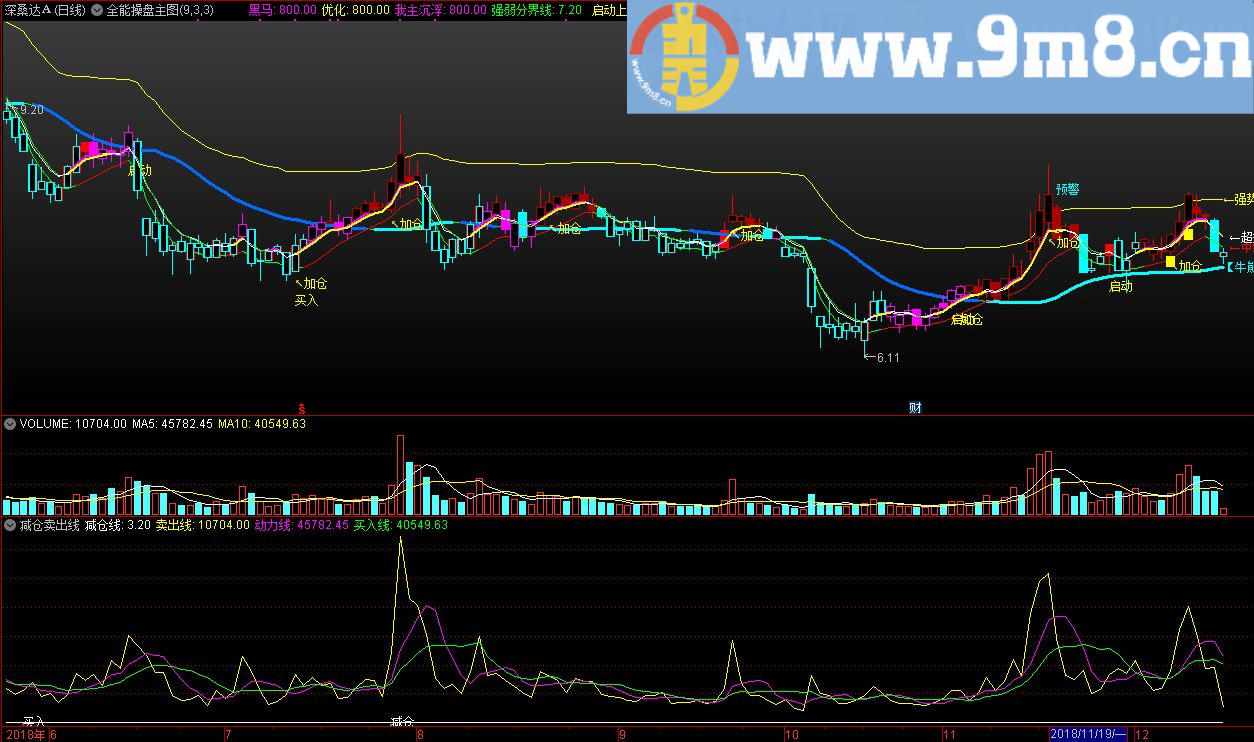Screen dimensions: 1254x742
Task: Select the 强势 signal label at right edge
Action: point(1243,199)
